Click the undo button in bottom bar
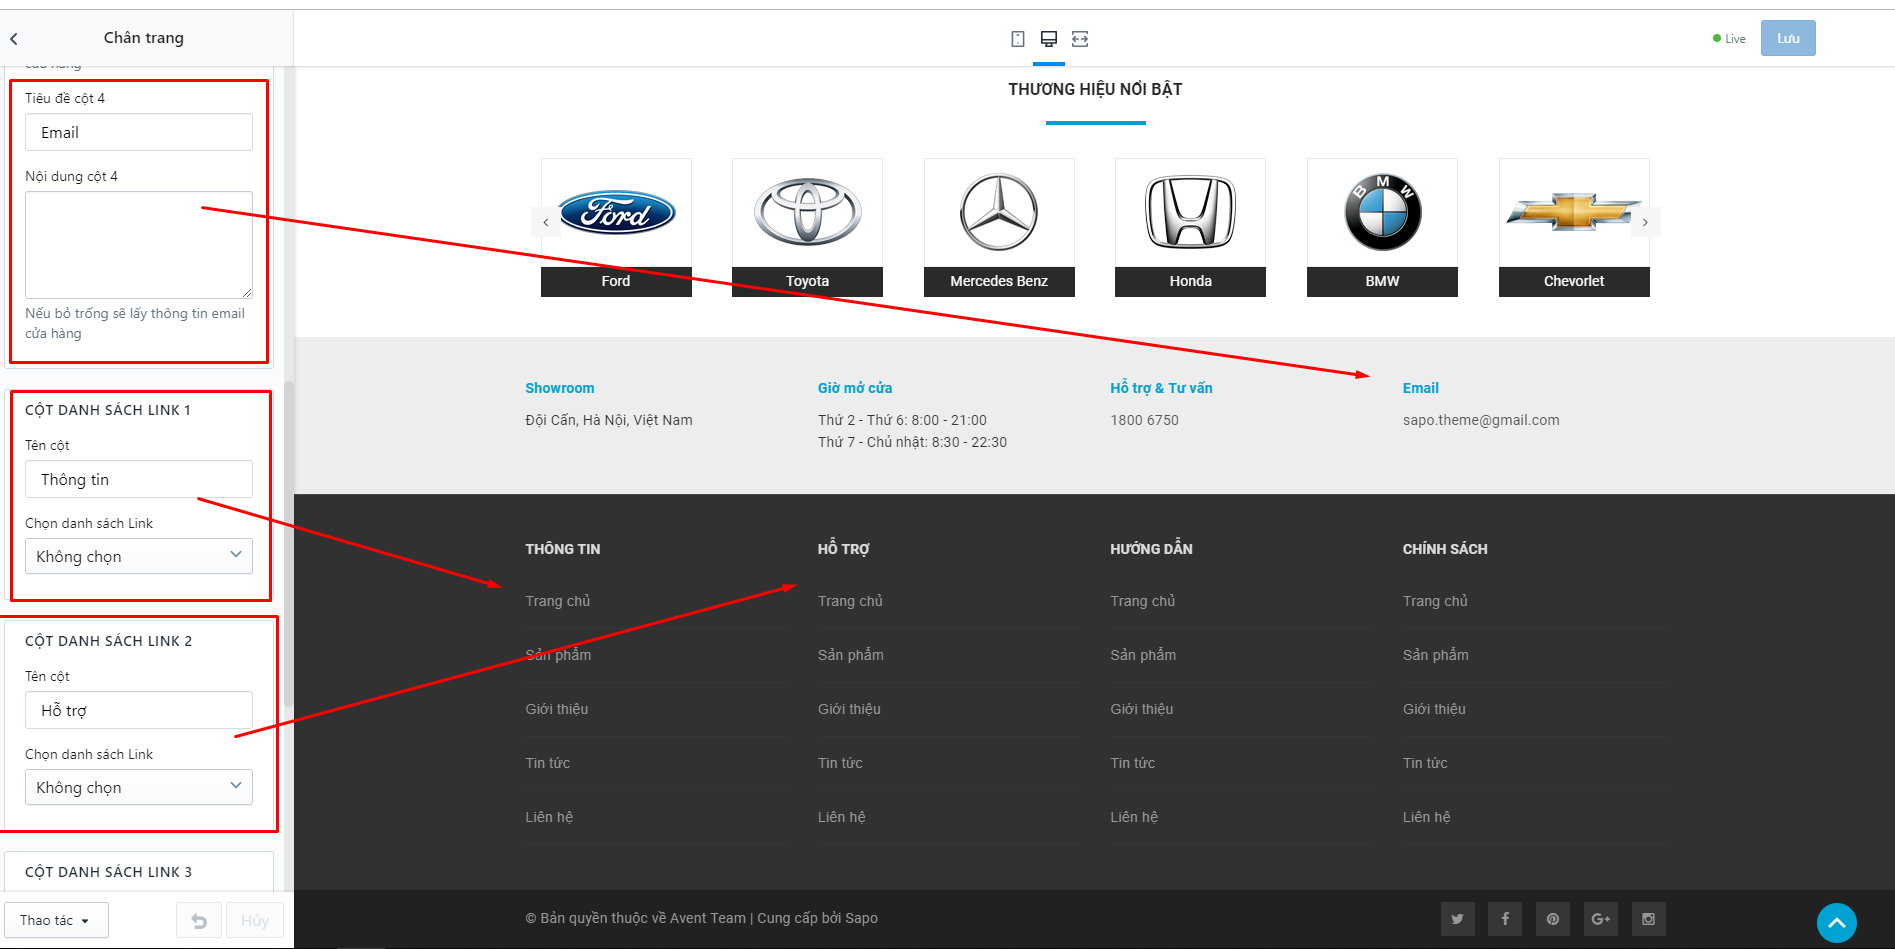The height and width of the screenshot is (949, 1895). click(x=200, y=920)
